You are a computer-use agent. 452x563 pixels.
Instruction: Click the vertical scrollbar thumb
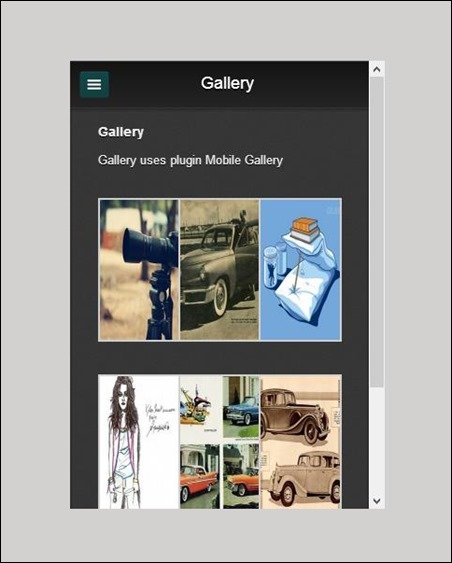377,232
